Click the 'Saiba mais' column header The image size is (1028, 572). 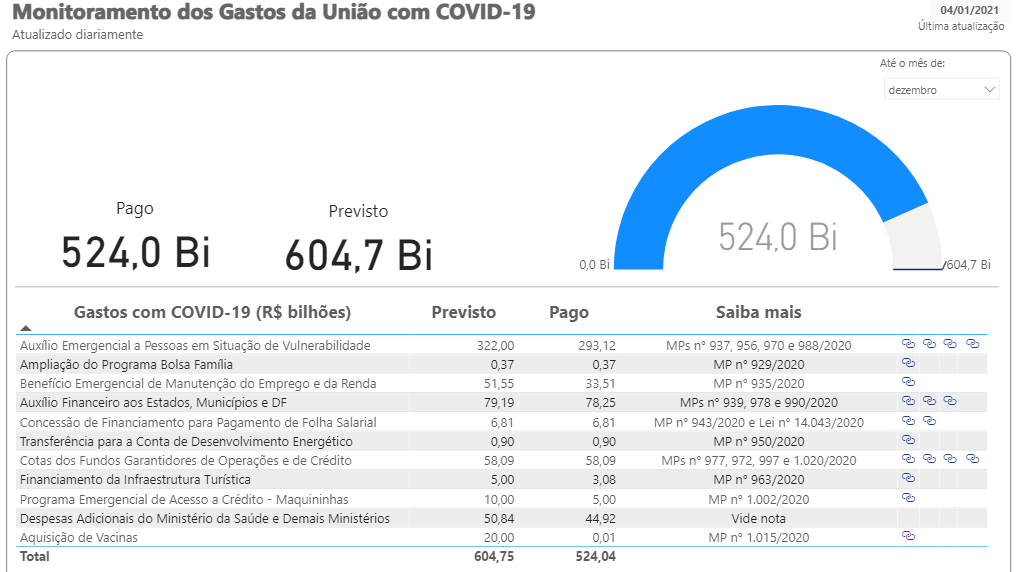click(759, 312)
